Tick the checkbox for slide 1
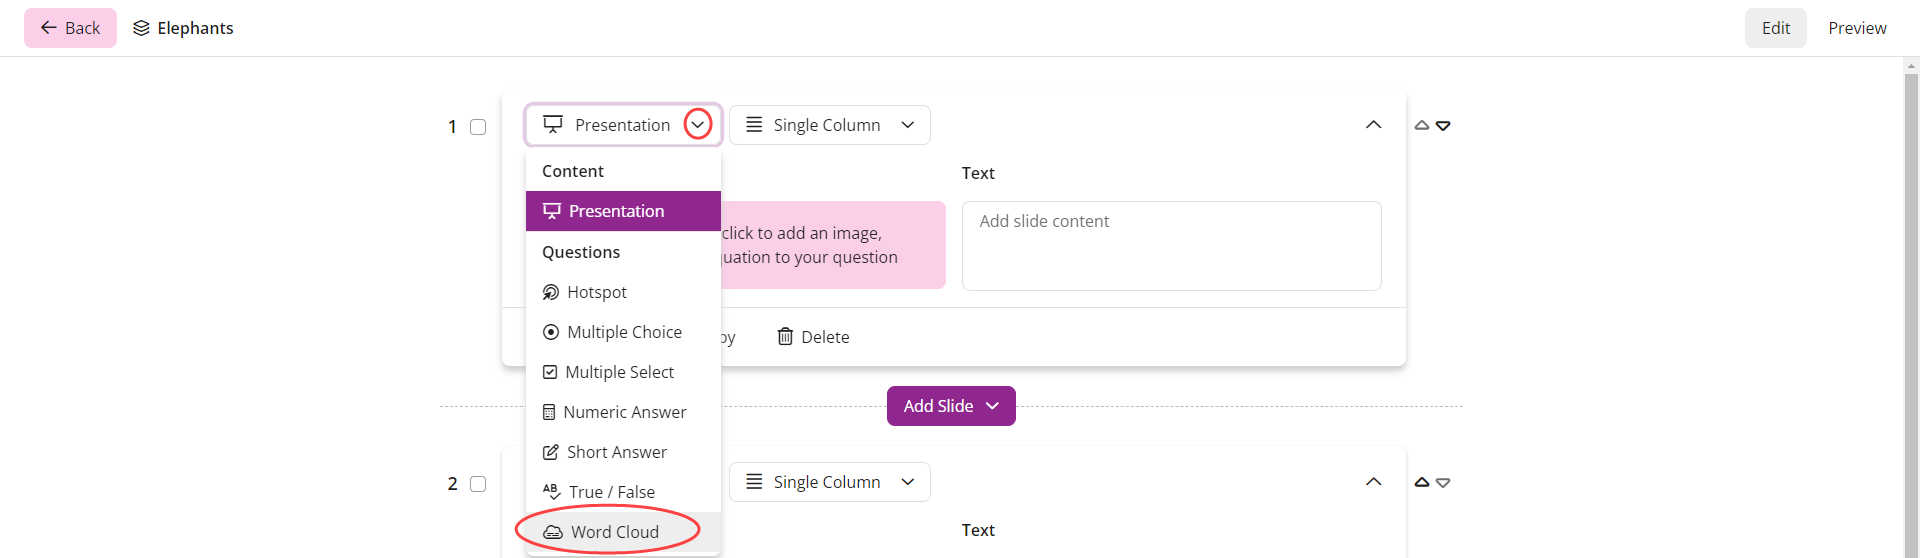The image size is (1920, 558). [478, 127]
